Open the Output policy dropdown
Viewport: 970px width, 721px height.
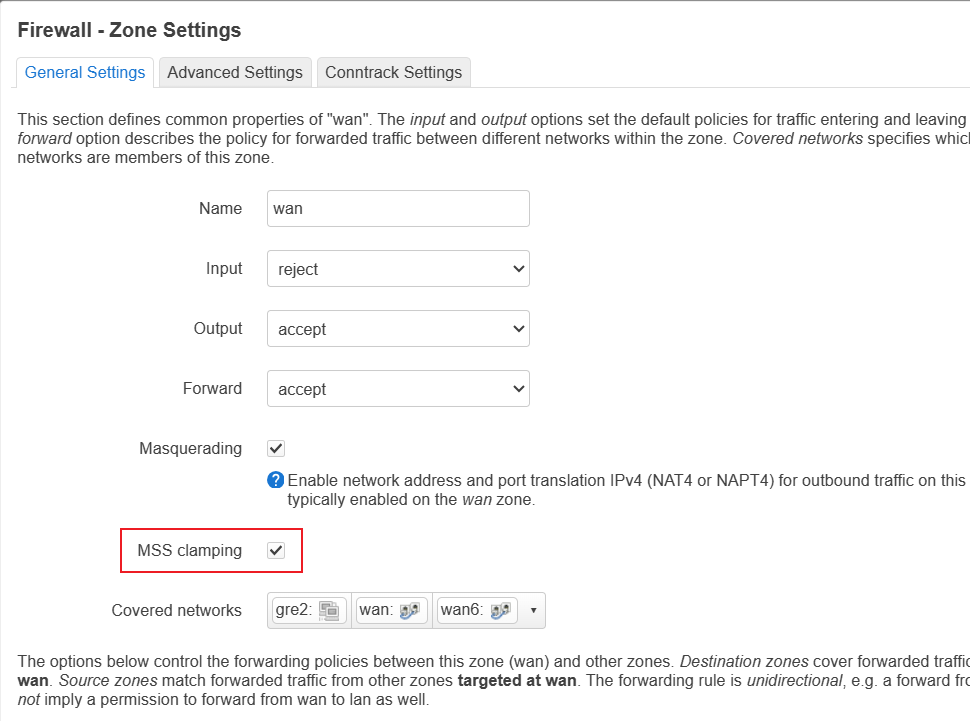click(398, 329)
